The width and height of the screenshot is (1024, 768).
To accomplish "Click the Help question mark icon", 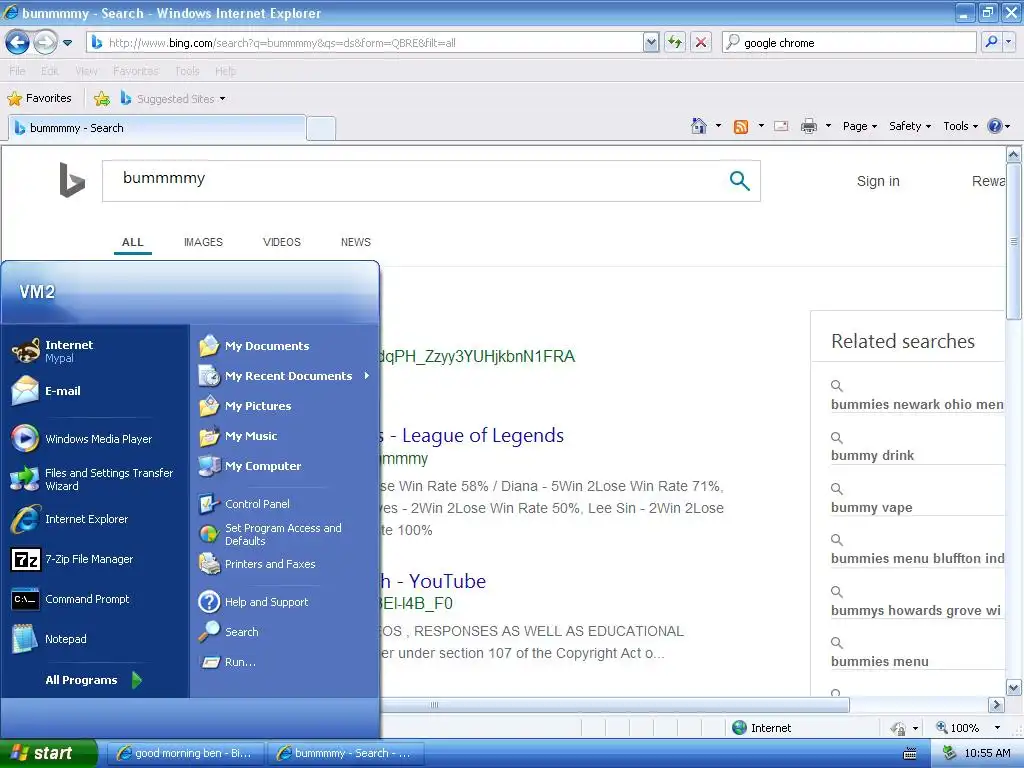I will (995, 126).
